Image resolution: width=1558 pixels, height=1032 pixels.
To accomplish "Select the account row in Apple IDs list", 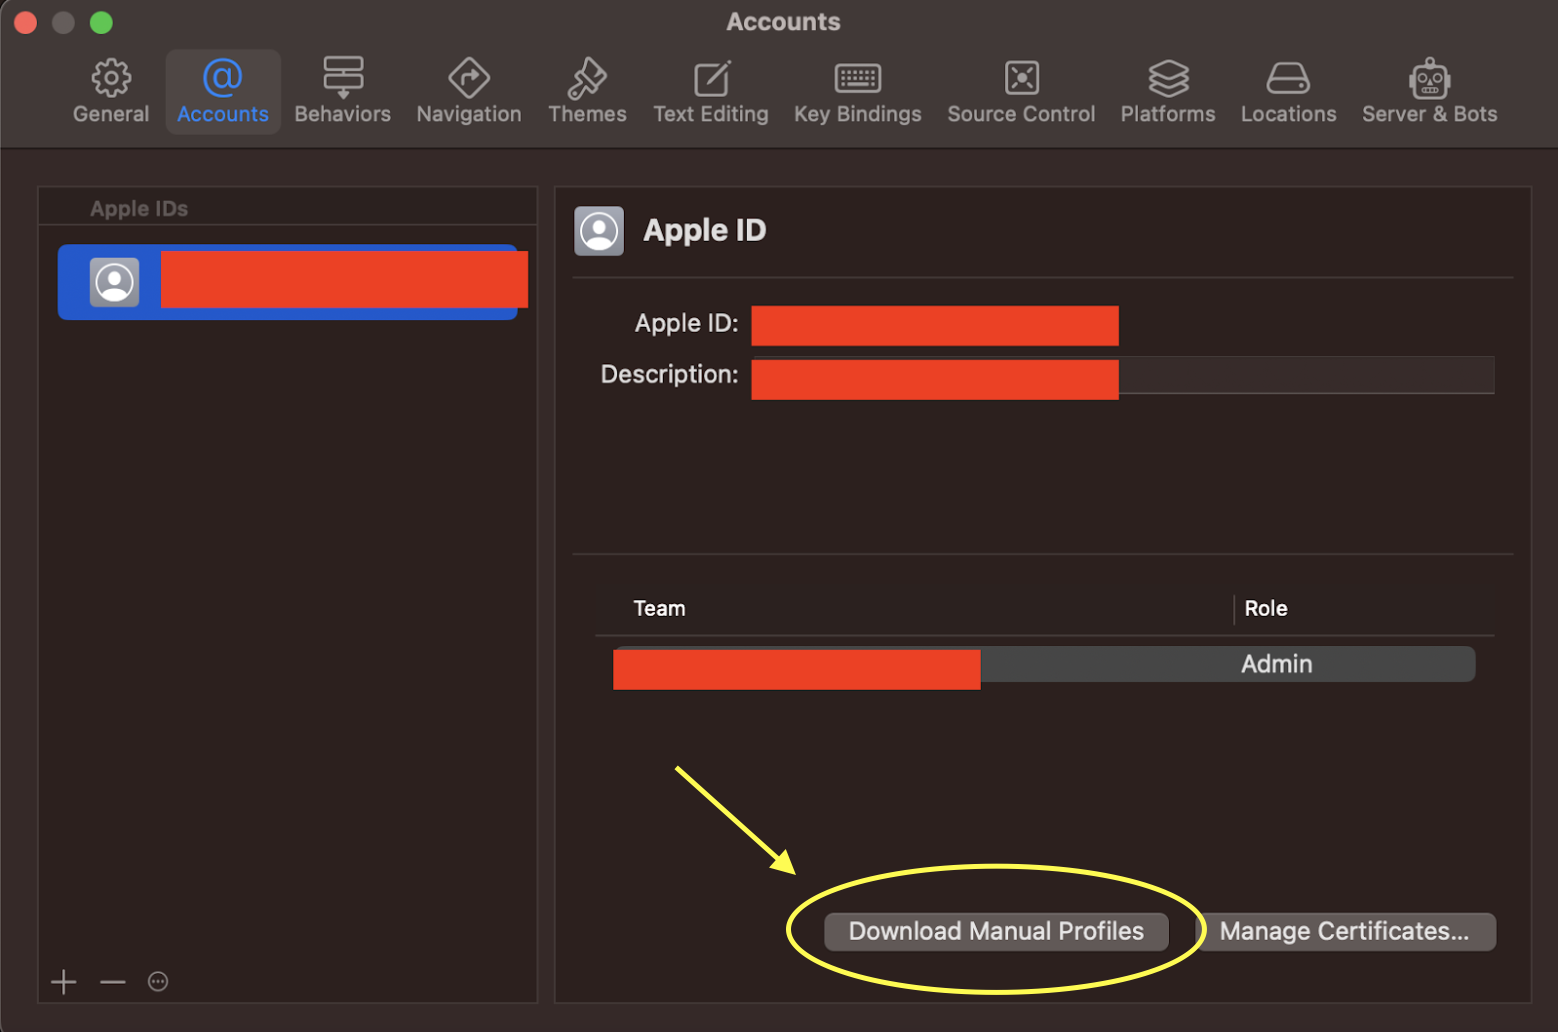I will (288, 282).
